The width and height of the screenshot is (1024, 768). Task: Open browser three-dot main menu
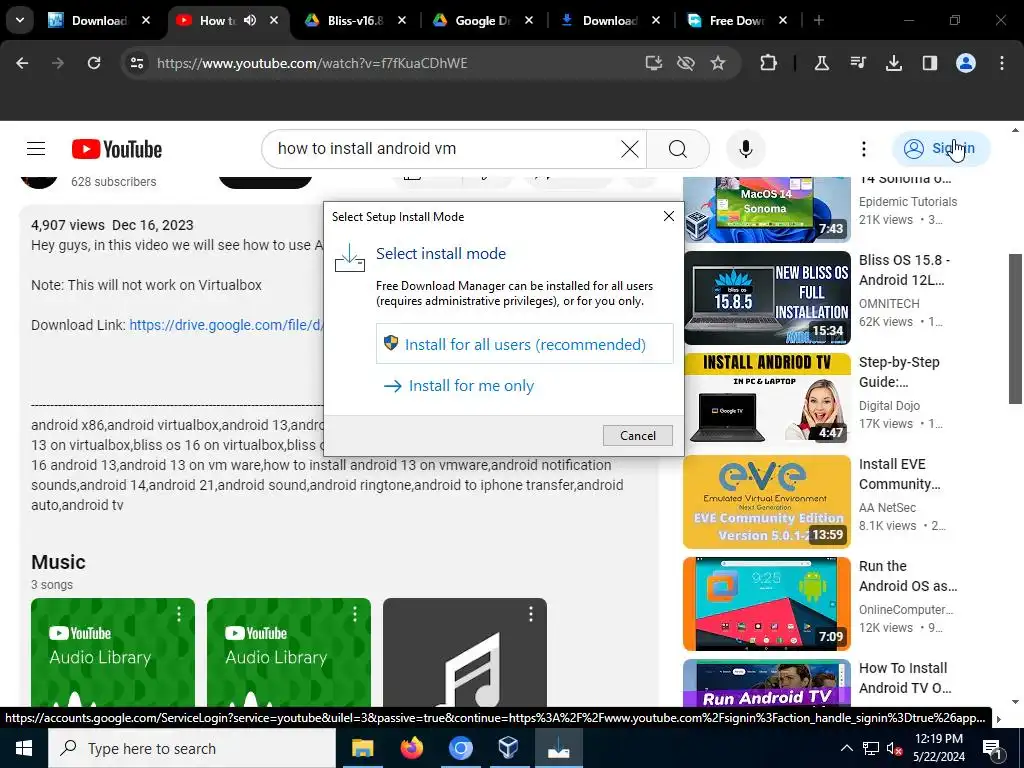[1001, 63]
